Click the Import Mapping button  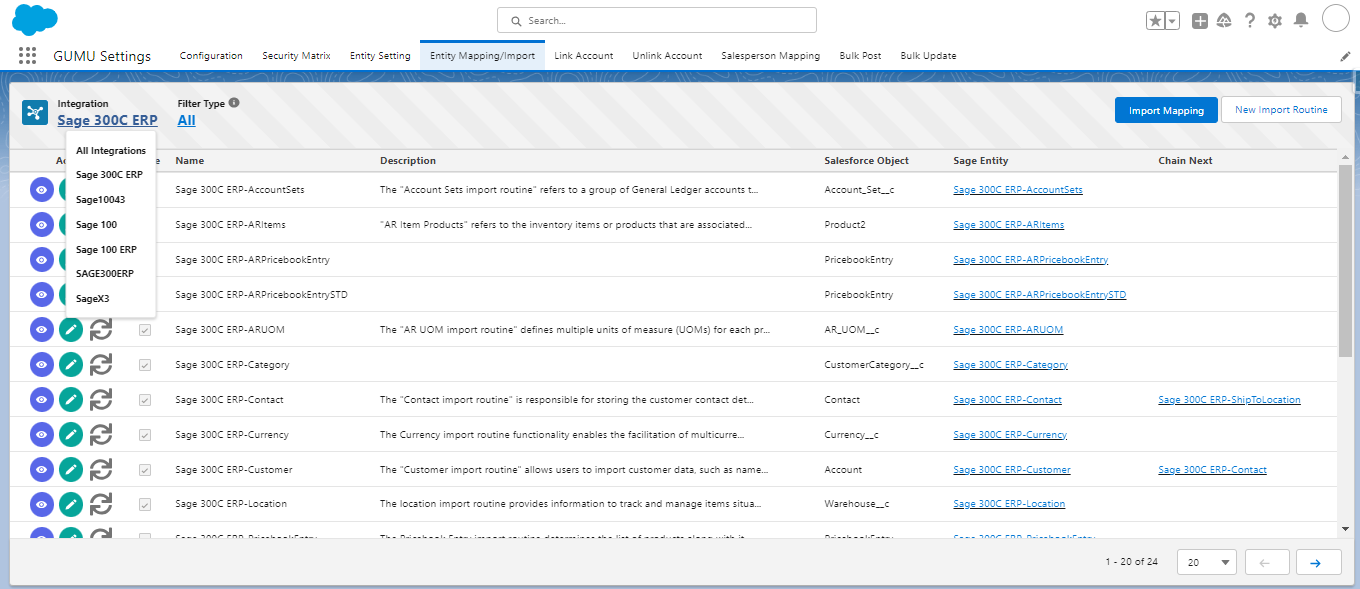pyautogui.click(x=1166, y=110)
